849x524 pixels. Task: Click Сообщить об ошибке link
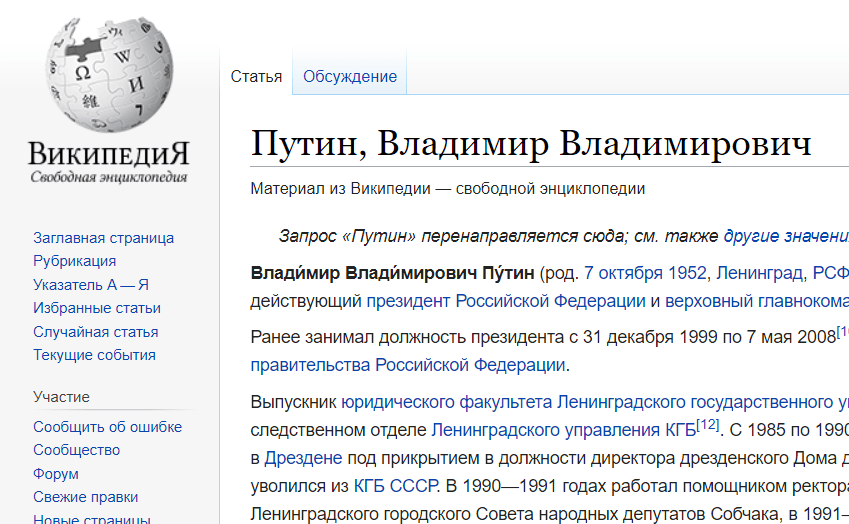(x=108, y=427)
